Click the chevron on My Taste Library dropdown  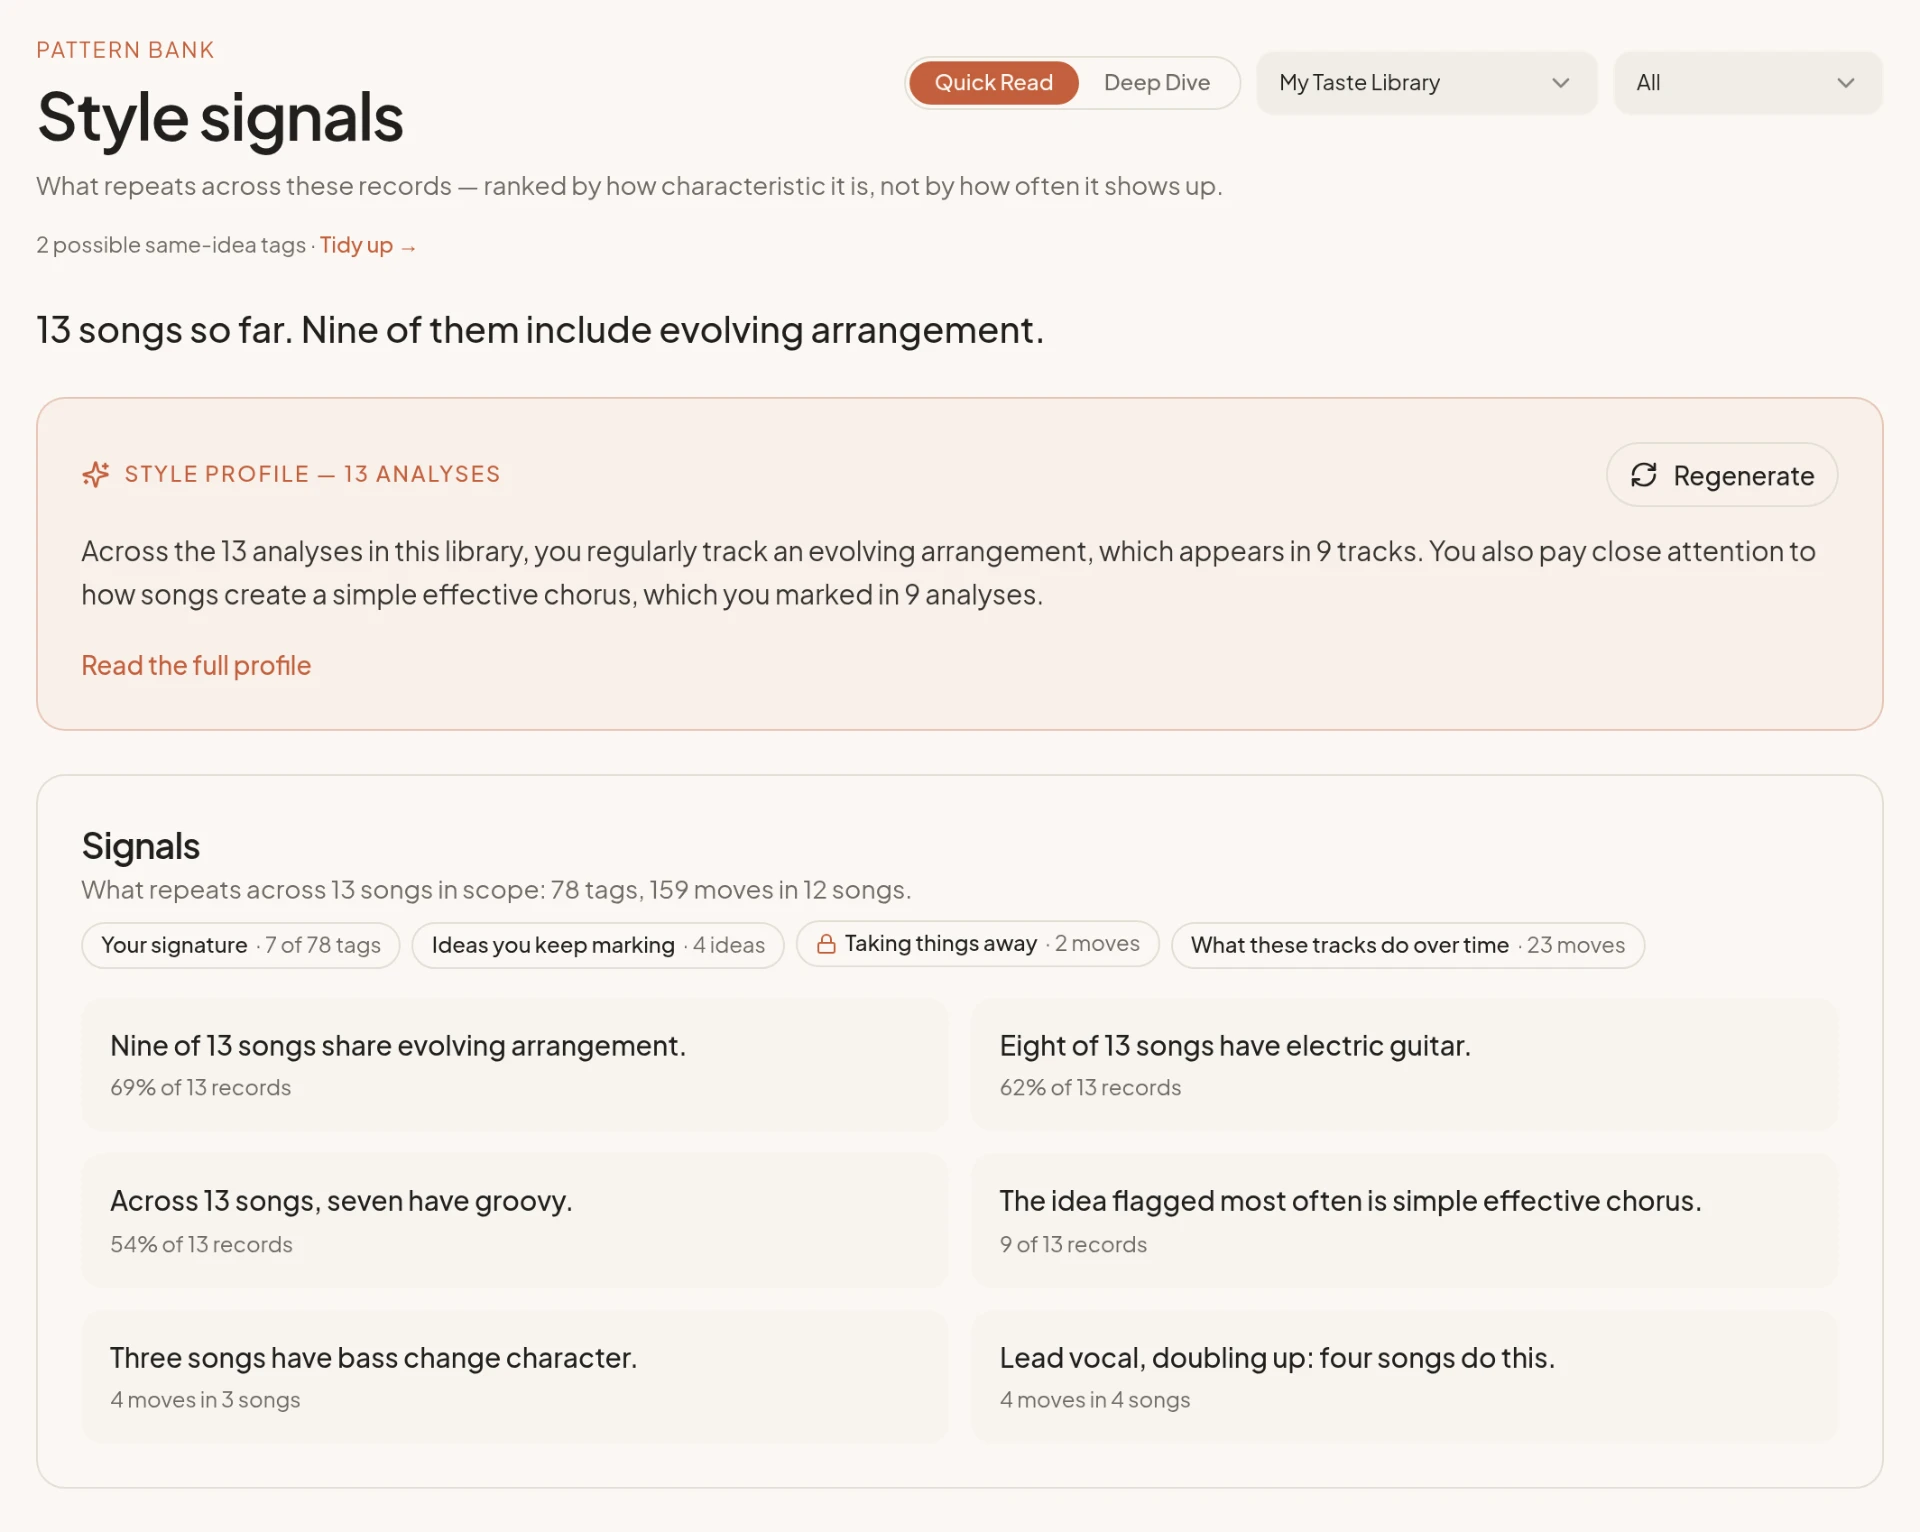pos(1560,83)
